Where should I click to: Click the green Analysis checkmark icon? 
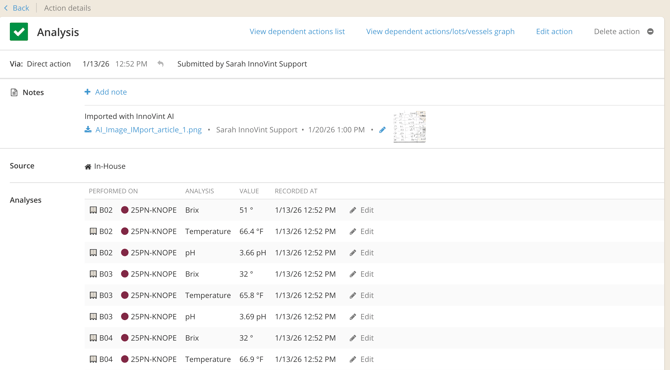click(x=19, y=32)
